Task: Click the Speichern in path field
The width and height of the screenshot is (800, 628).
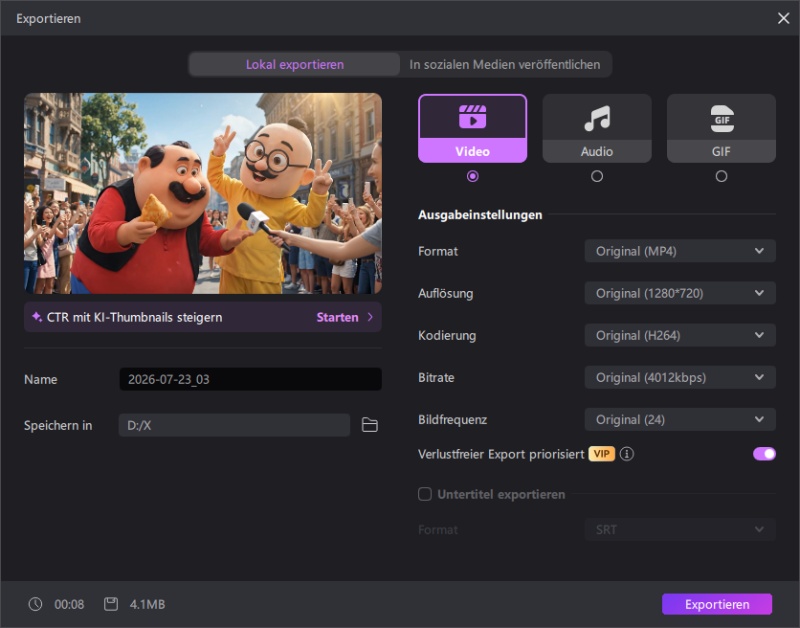Action: (x=234, y=425)
